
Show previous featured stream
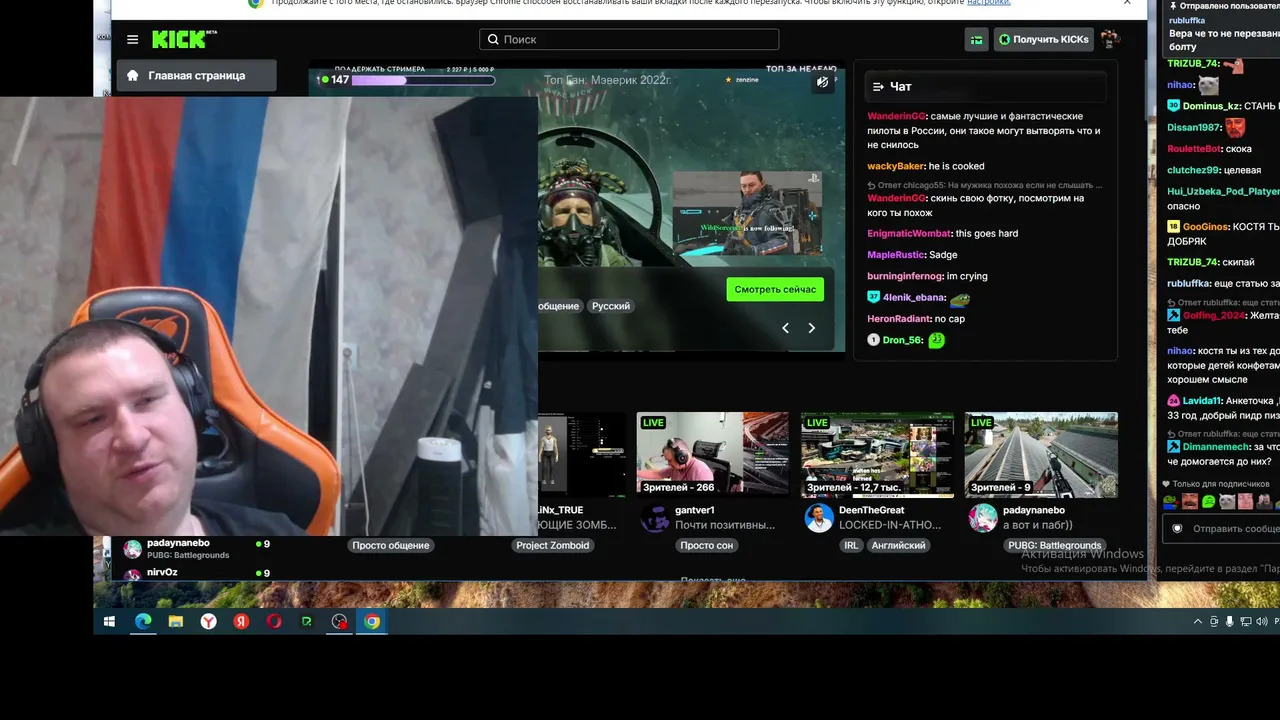point(785,328)
